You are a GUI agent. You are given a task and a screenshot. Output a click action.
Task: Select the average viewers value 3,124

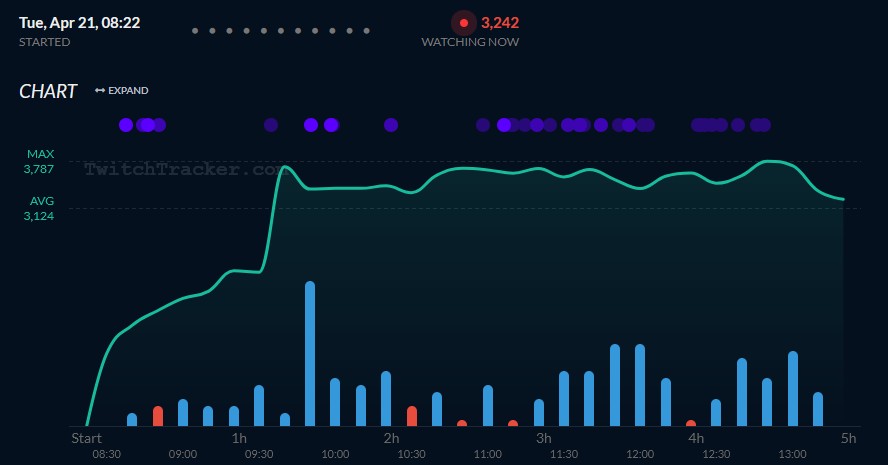pyautogui.click(x=39, y=216)
